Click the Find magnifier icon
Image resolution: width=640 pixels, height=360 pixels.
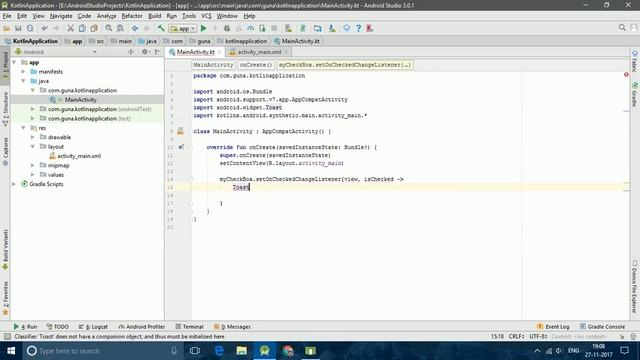pos(109,28)
